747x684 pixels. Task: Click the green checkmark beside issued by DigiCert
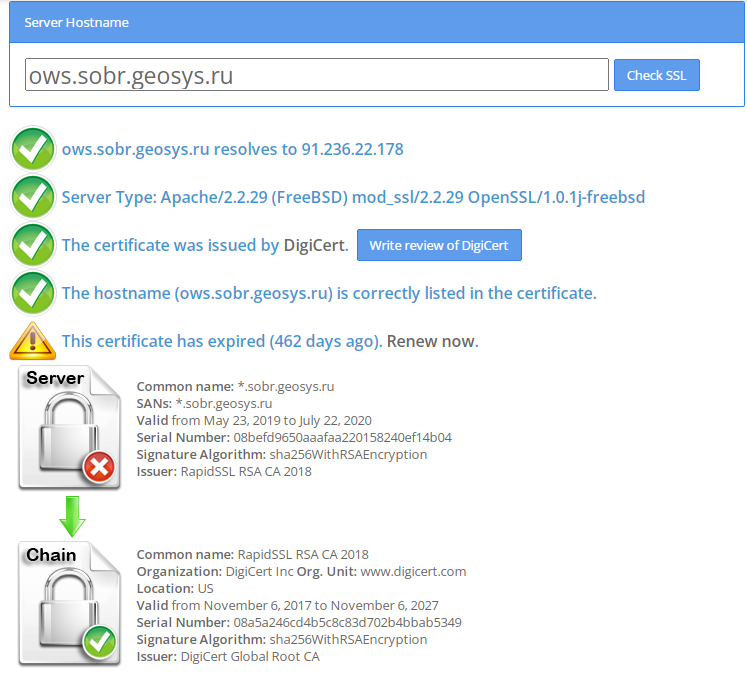[x=33, y=245]
